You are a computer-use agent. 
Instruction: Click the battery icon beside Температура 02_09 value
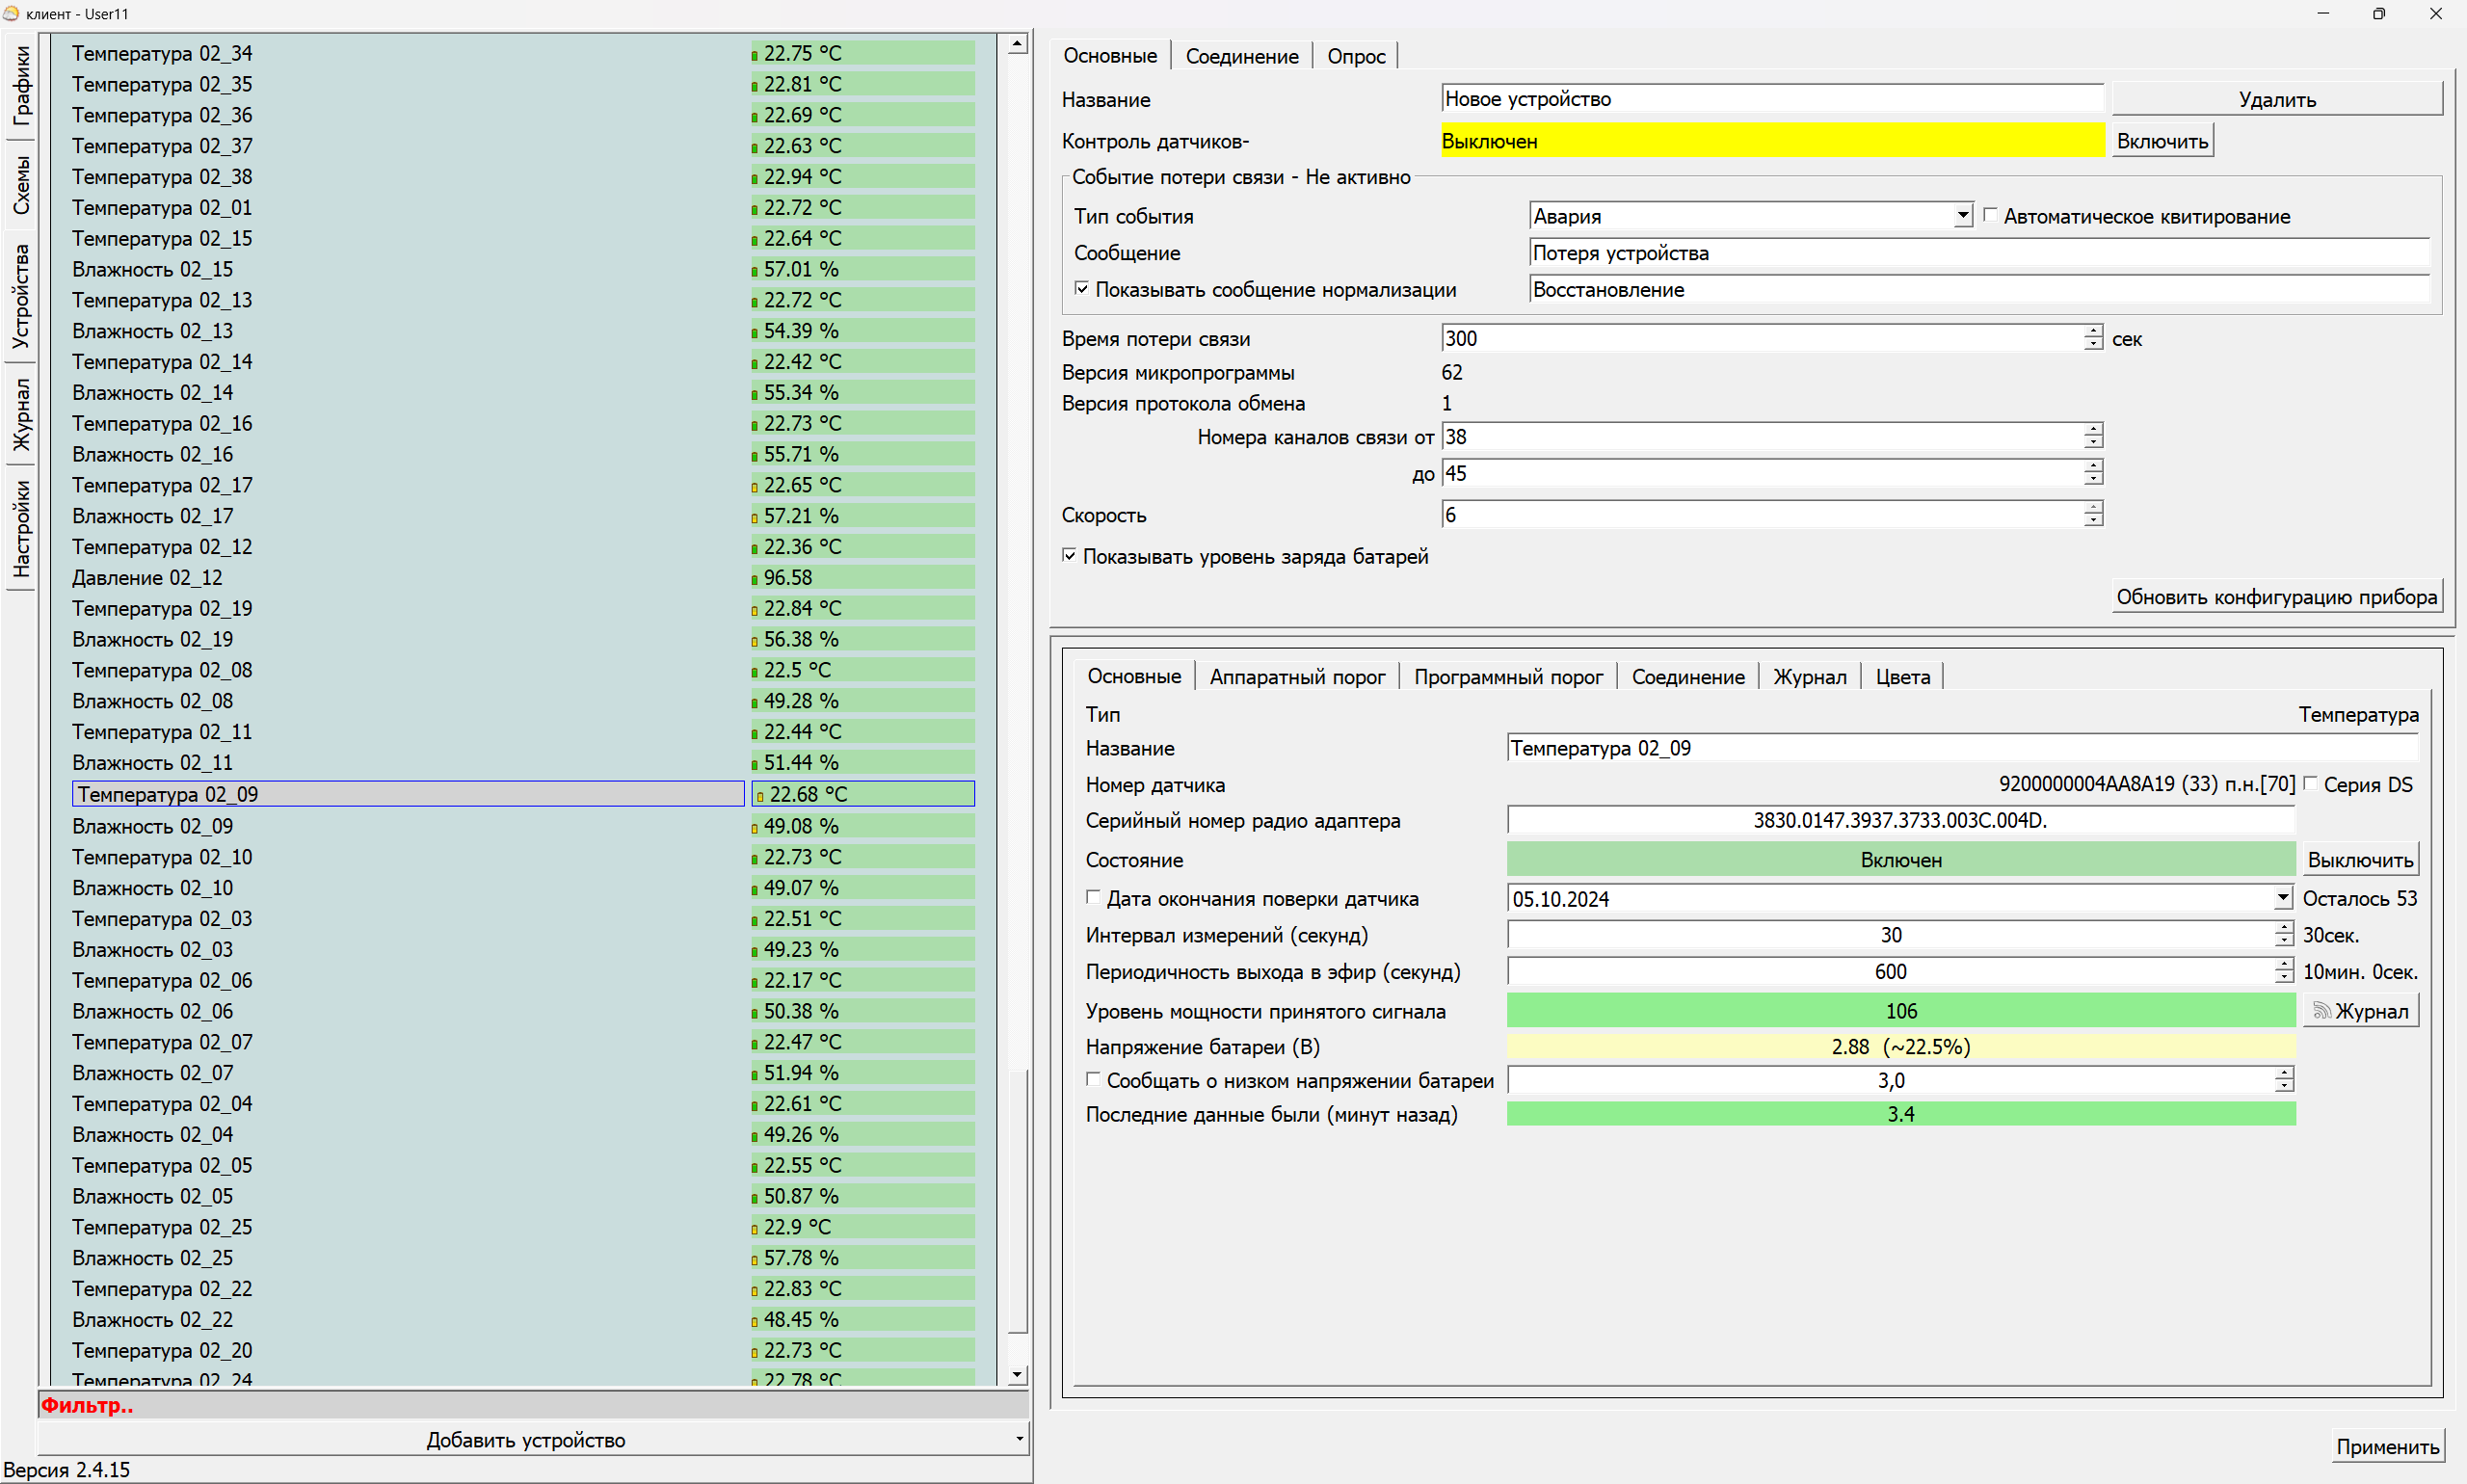point(760,796)
